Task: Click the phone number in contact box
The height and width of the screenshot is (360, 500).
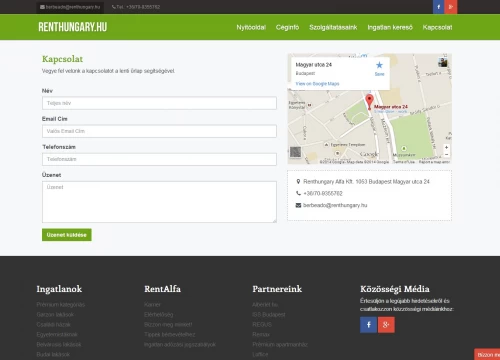Action: point(323,193)
